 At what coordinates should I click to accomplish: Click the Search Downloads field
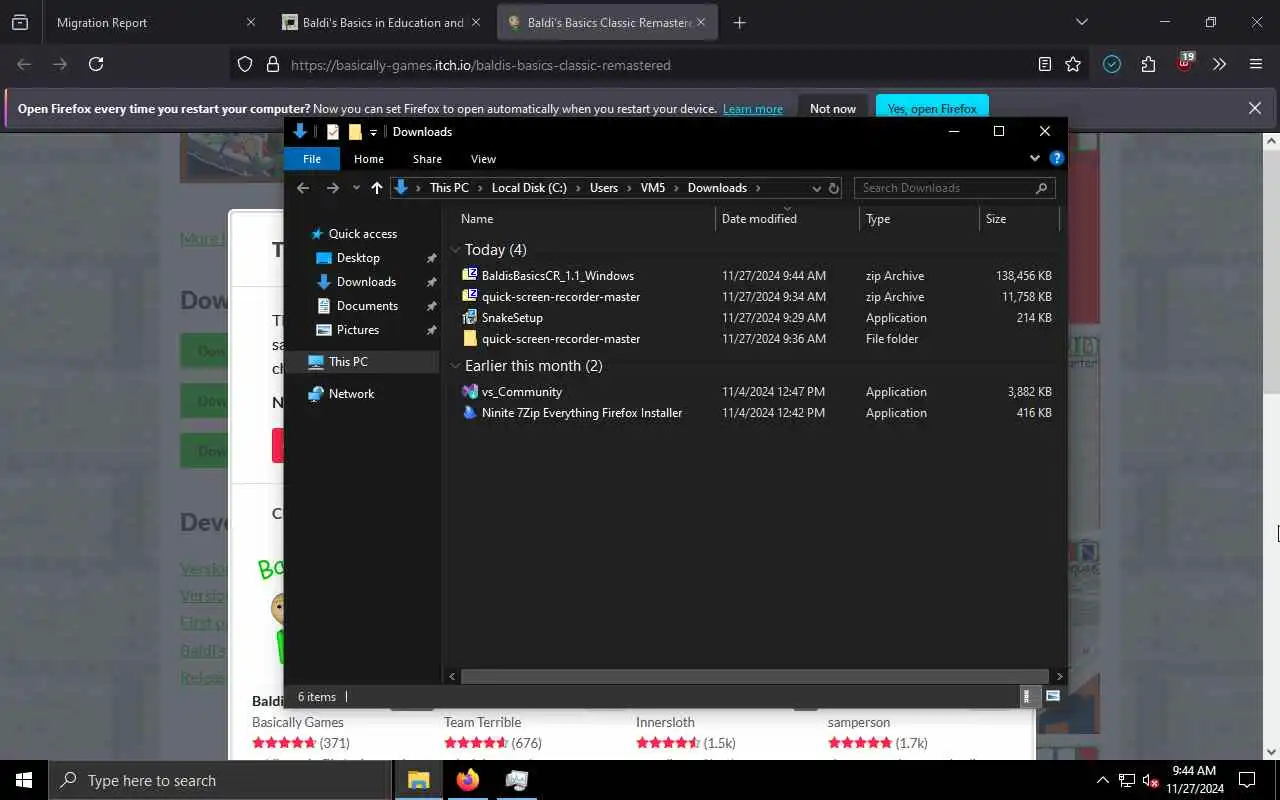pos(954,188)
